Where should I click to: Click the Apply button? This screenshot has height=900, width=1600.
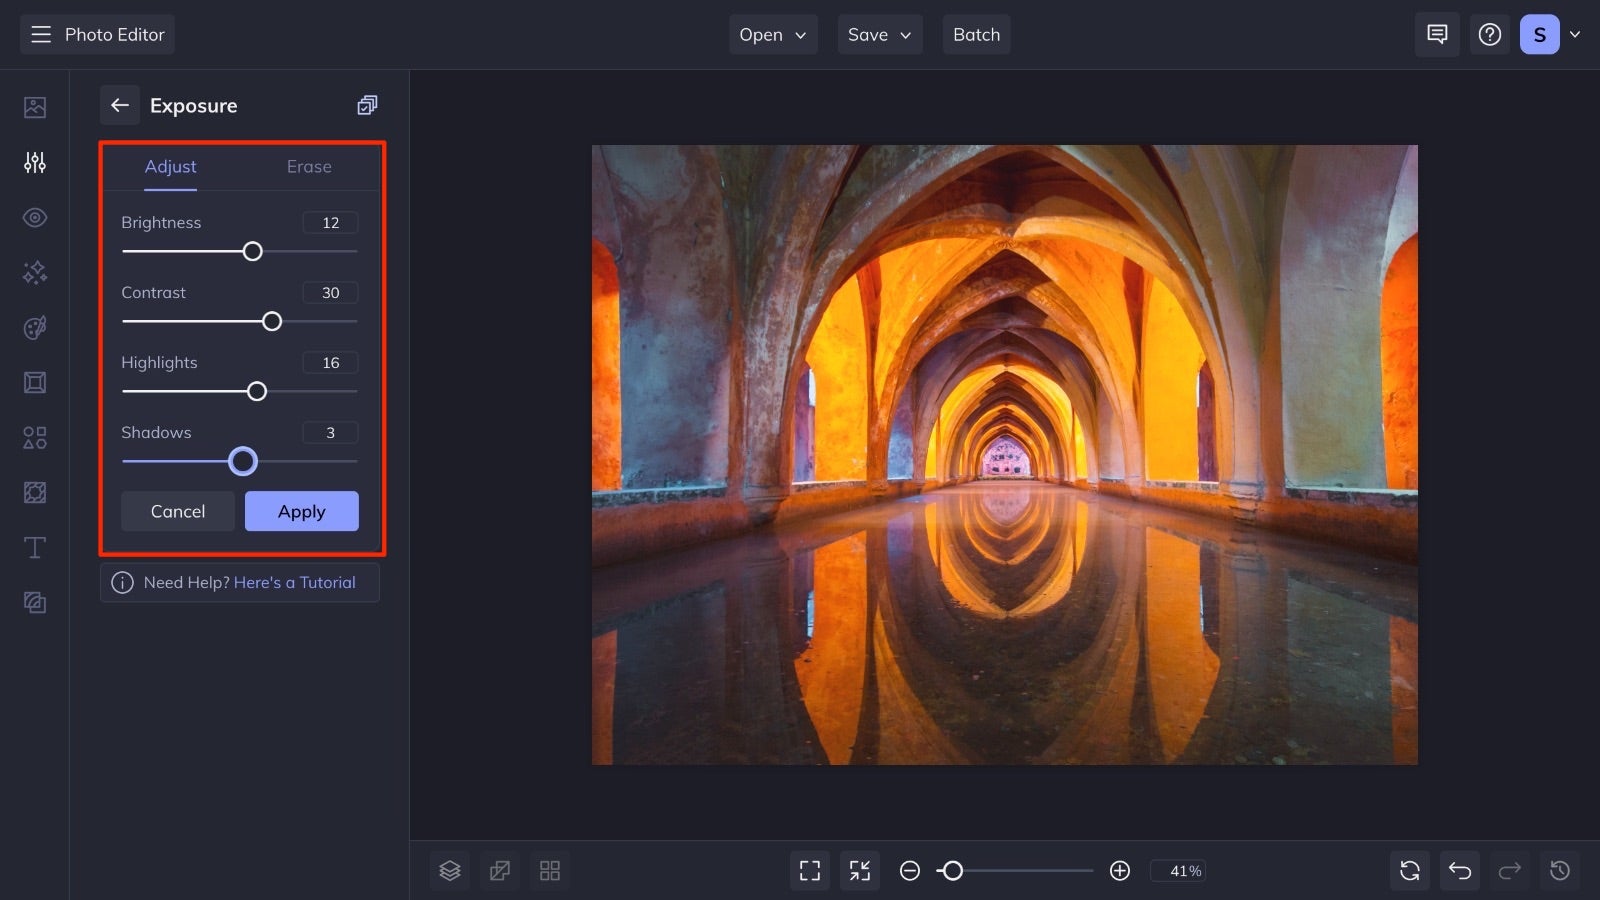point(301,511)
